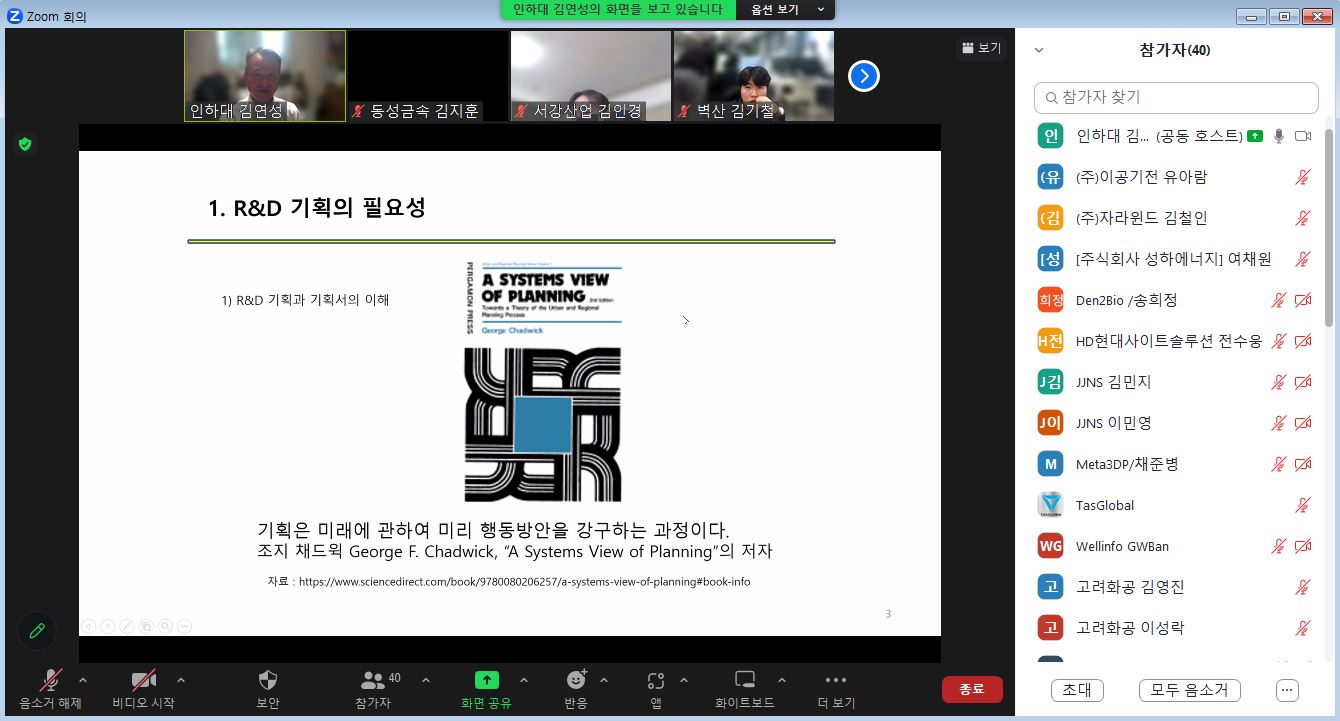This screenshot has height=721, width=1340.
Task: Click the green encryption shield icon
Action: 25,144
